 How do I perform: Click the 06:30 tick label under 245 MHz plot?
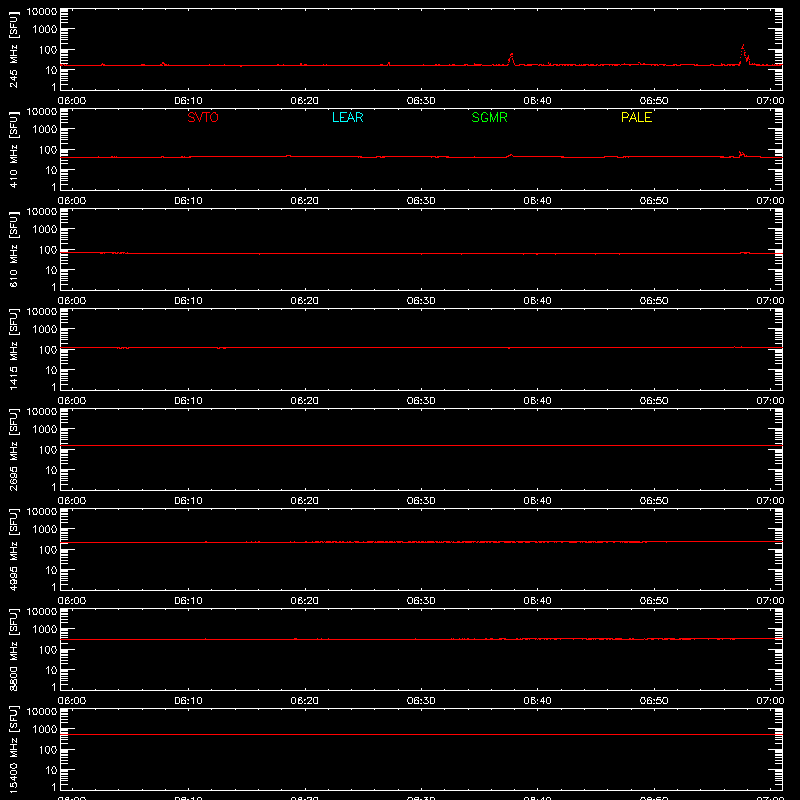click(421, 101)
